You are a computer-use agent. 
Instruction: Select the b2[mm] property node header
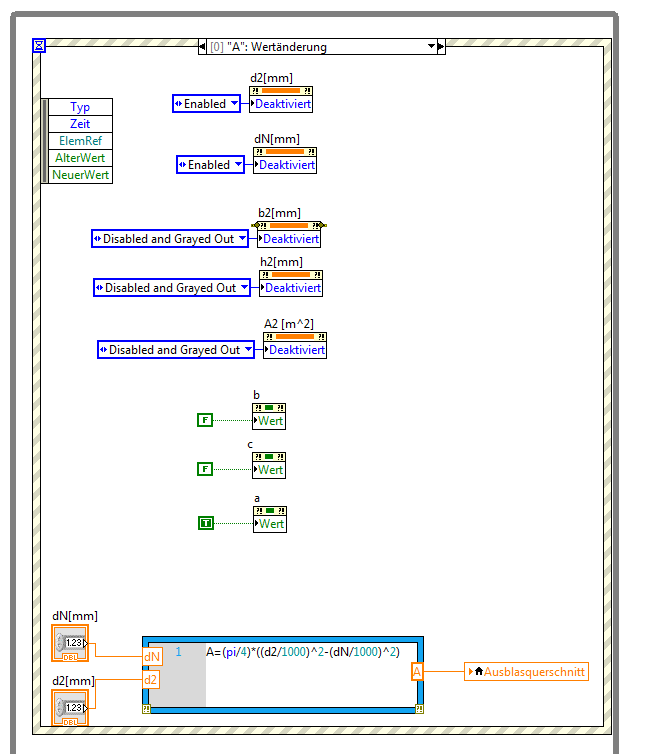pos(289,226)
